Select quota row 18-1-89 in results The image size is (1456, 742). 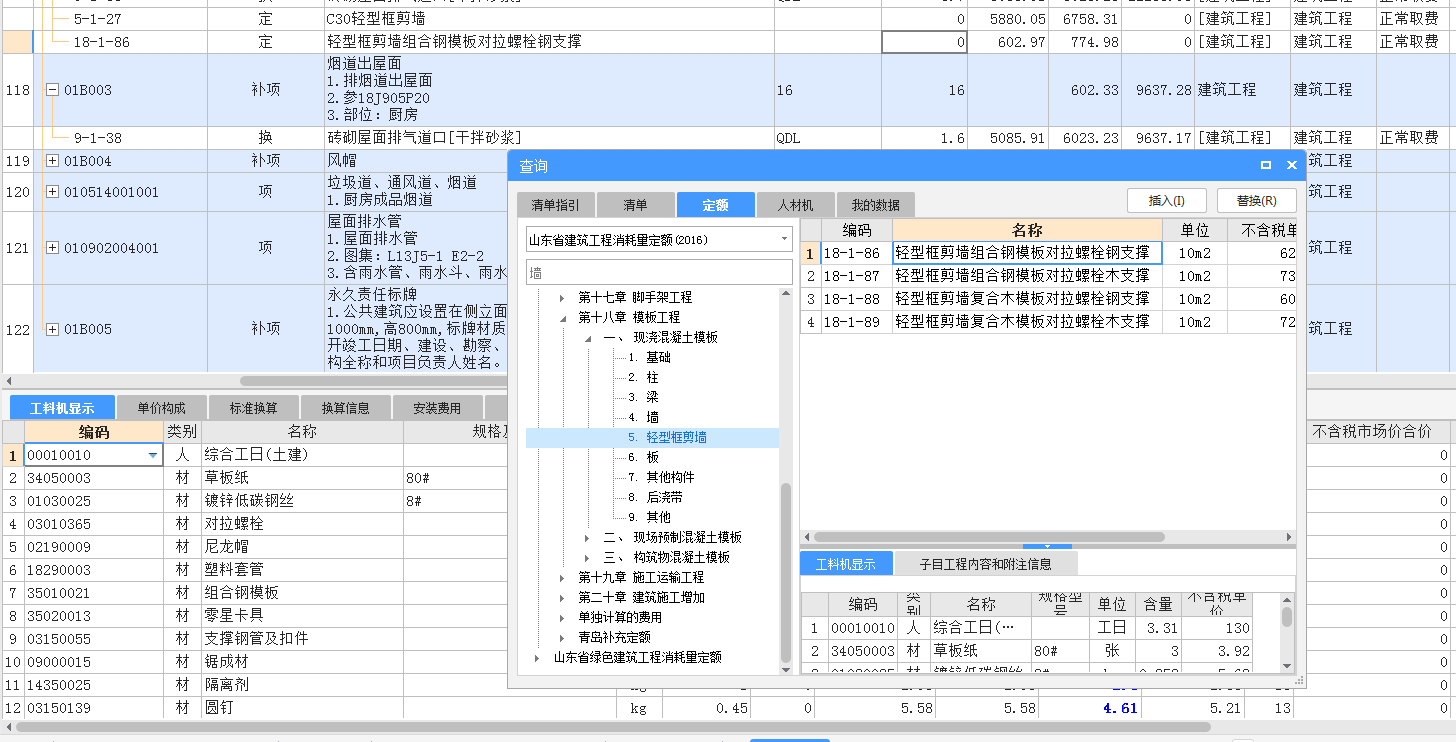(x=1048, y=322)
